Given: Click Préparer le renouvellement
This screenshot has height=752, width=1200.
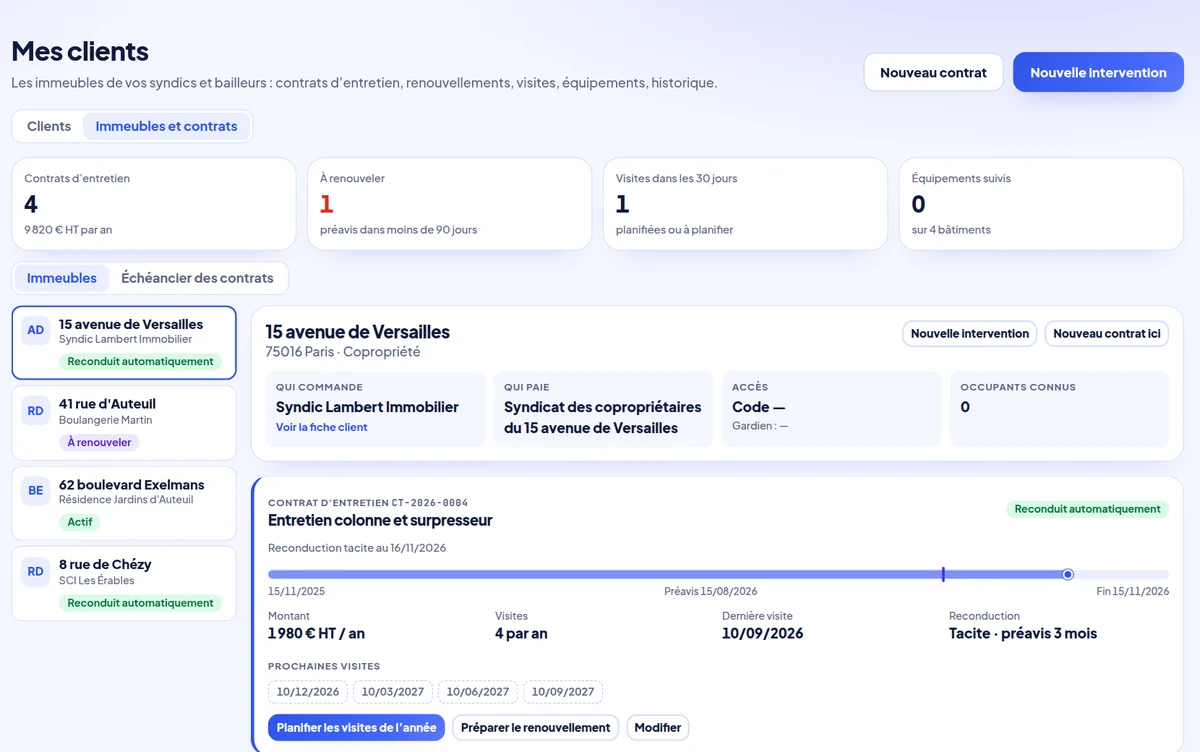Looking at the screenshot, I should pyautogui.click(x=535, y=727).
